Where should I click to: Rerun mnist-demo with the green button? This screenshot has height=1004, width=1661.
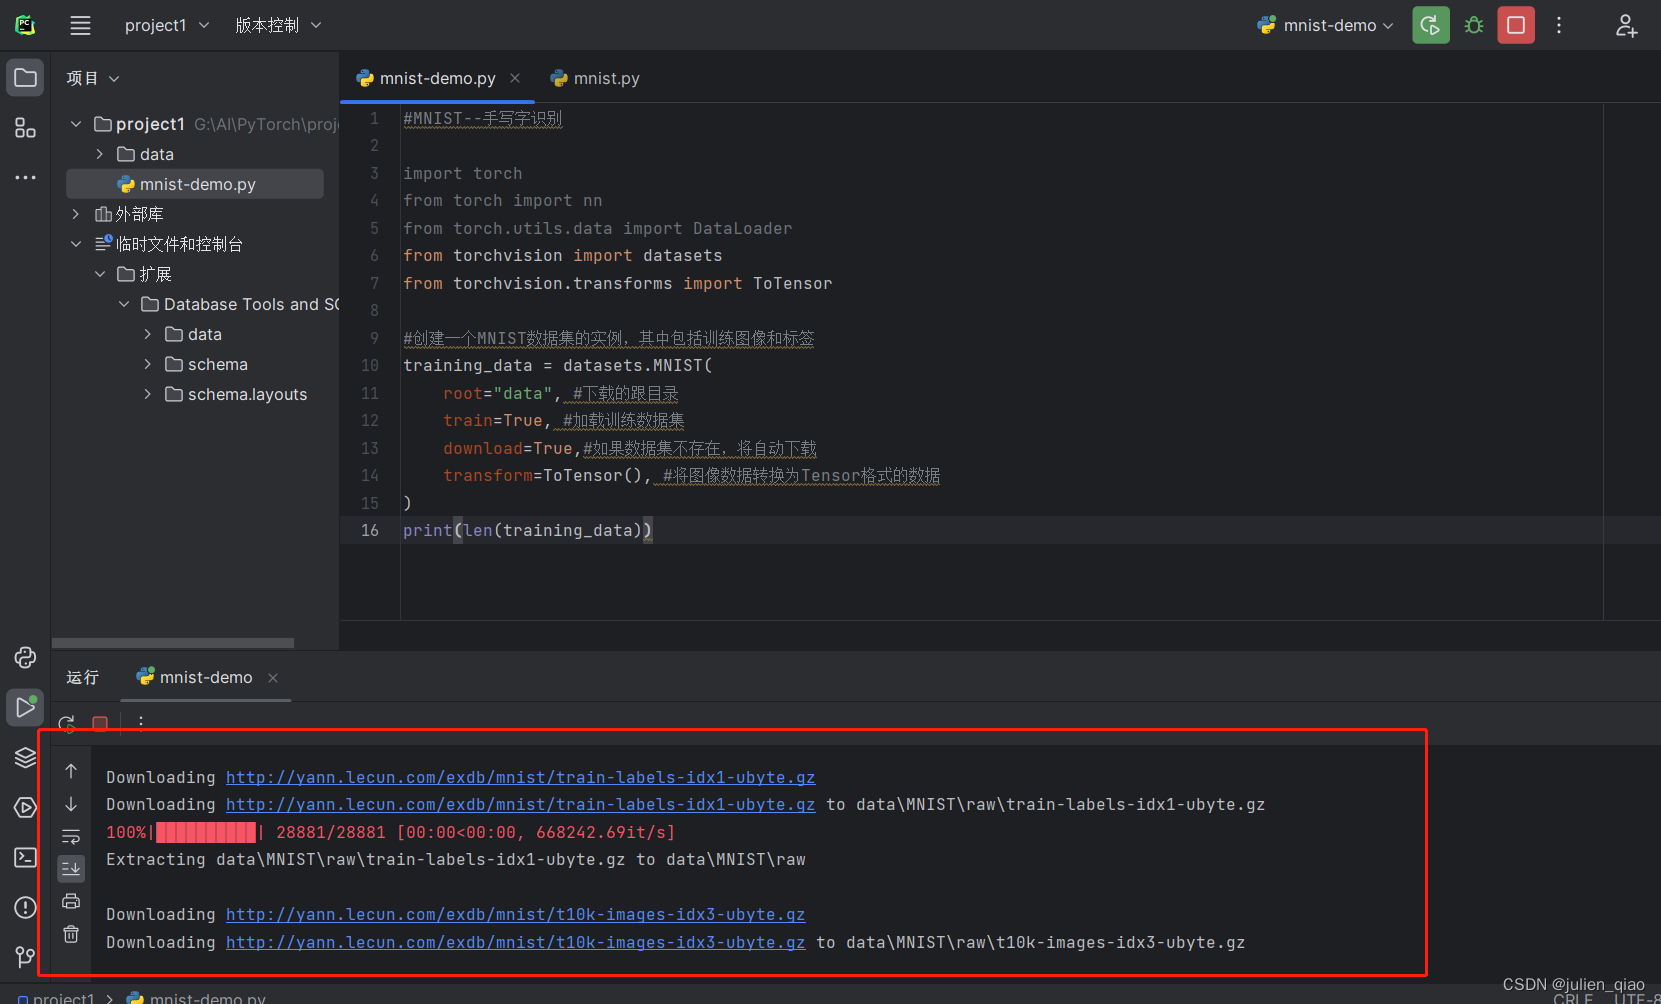coord(1431,25)
